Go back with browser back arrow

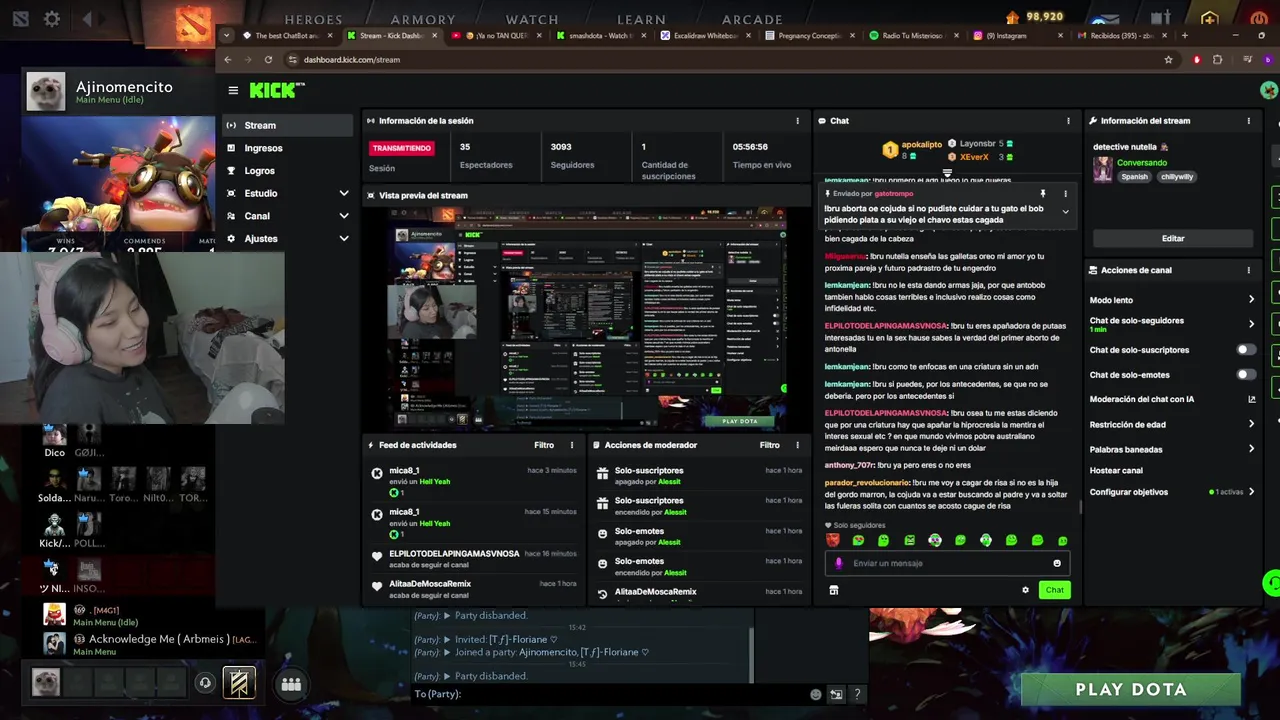[x=228, y=60]
